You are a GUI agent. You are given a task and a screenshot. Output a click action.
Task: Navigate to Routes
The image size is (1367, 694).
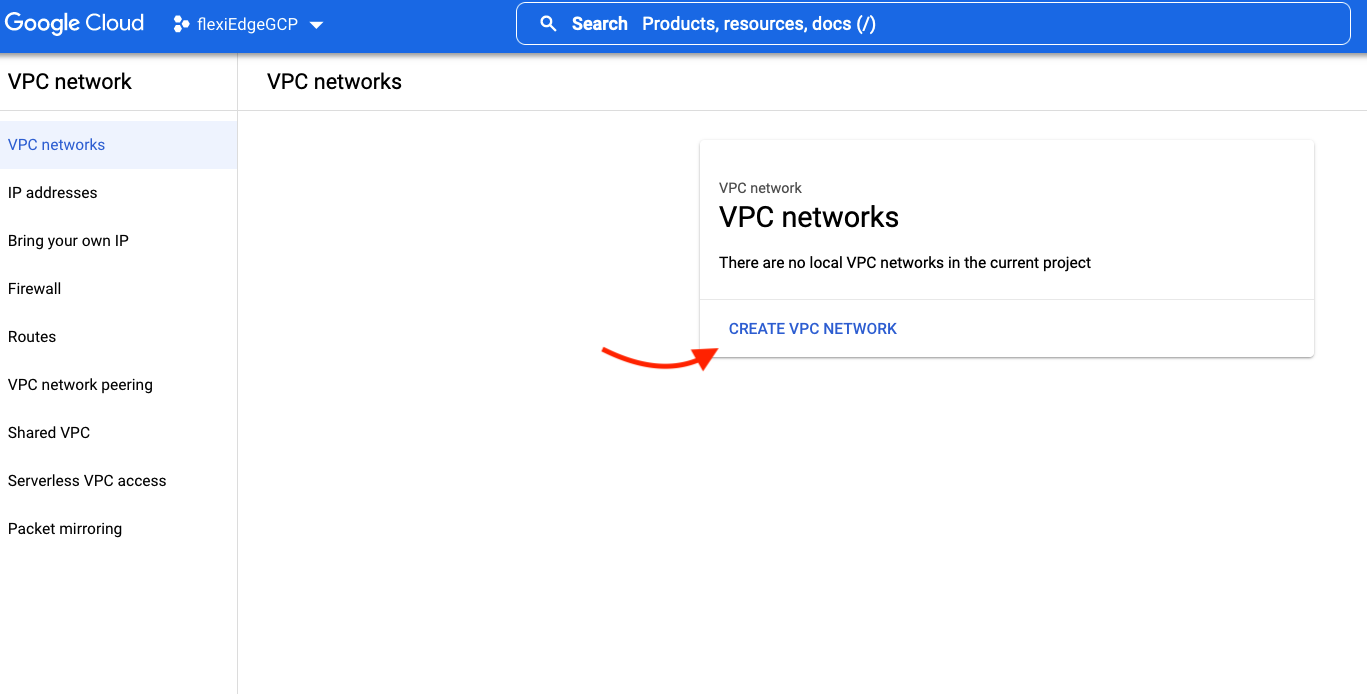[x=32, y=337]
